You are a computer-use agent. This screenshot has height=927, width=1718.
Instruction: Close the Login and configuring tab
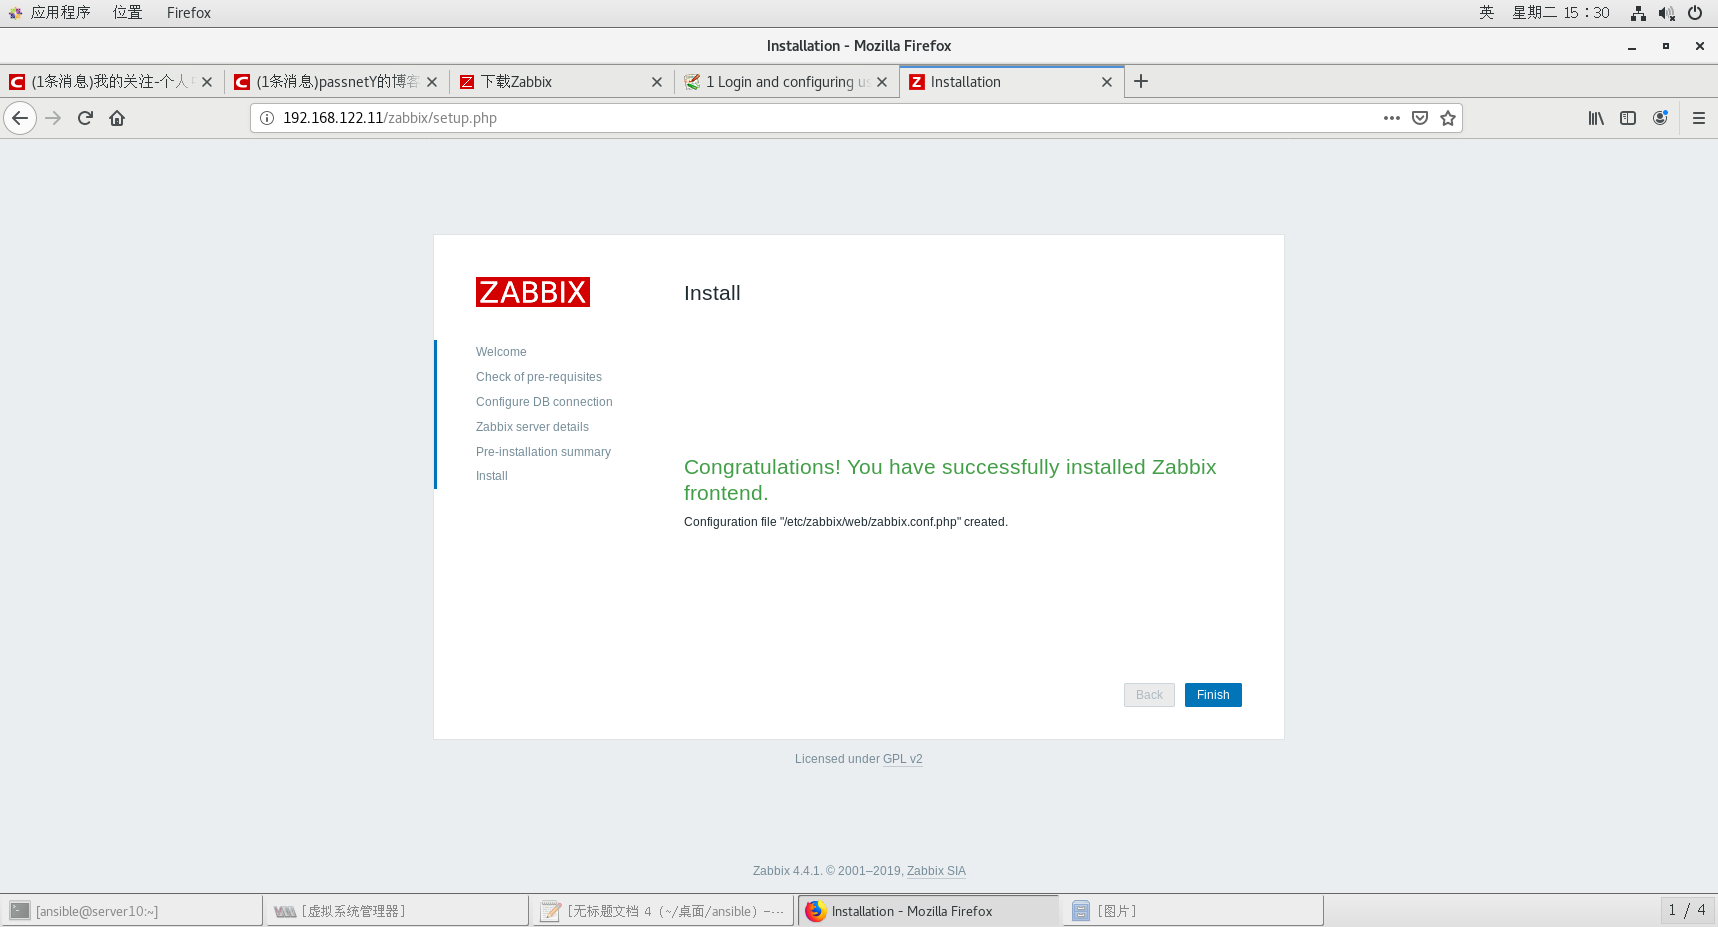click(x=882, y=82)
